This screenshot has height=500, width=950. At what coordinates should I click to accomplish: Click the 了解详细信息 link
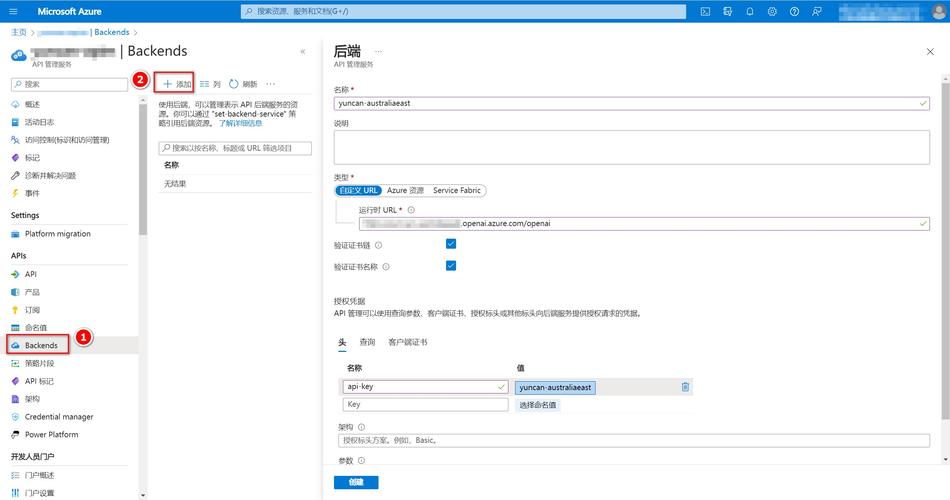[241, 123]
